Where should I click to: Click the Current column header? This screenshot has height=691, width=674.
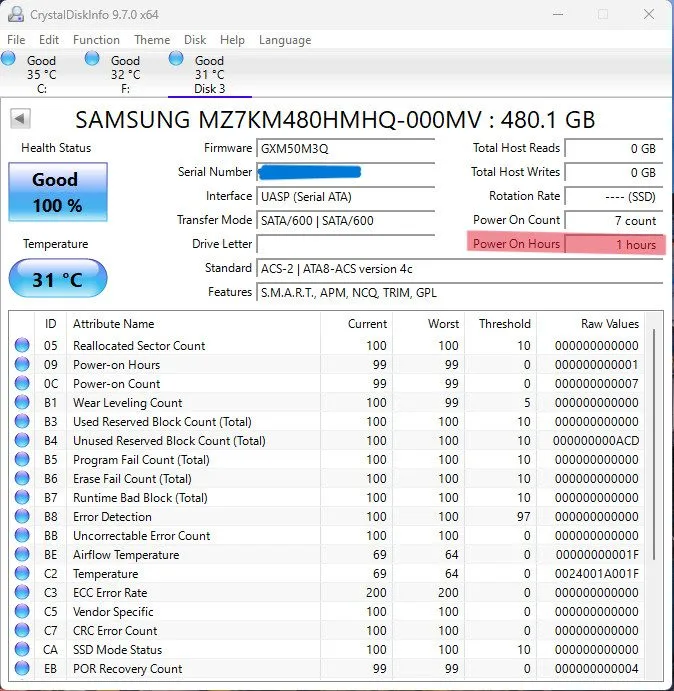point(356,324)
